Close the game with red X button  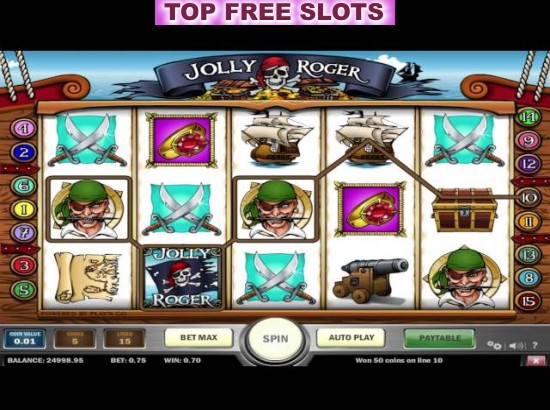[536, 361]
